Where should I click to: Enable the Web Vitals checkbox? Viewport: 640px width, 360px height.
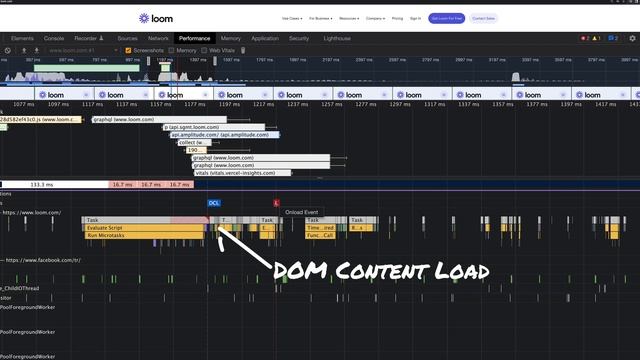204,50
